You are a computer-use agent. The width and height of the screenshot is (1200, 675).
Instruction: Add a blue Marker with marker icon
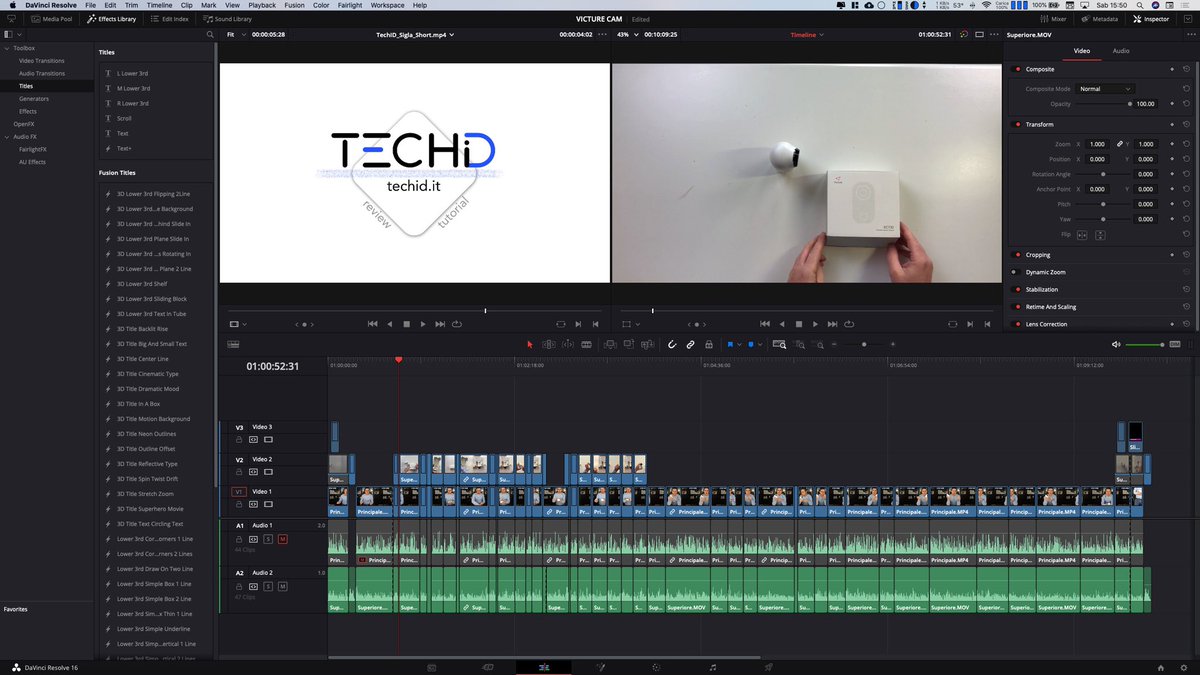(751, 344)
